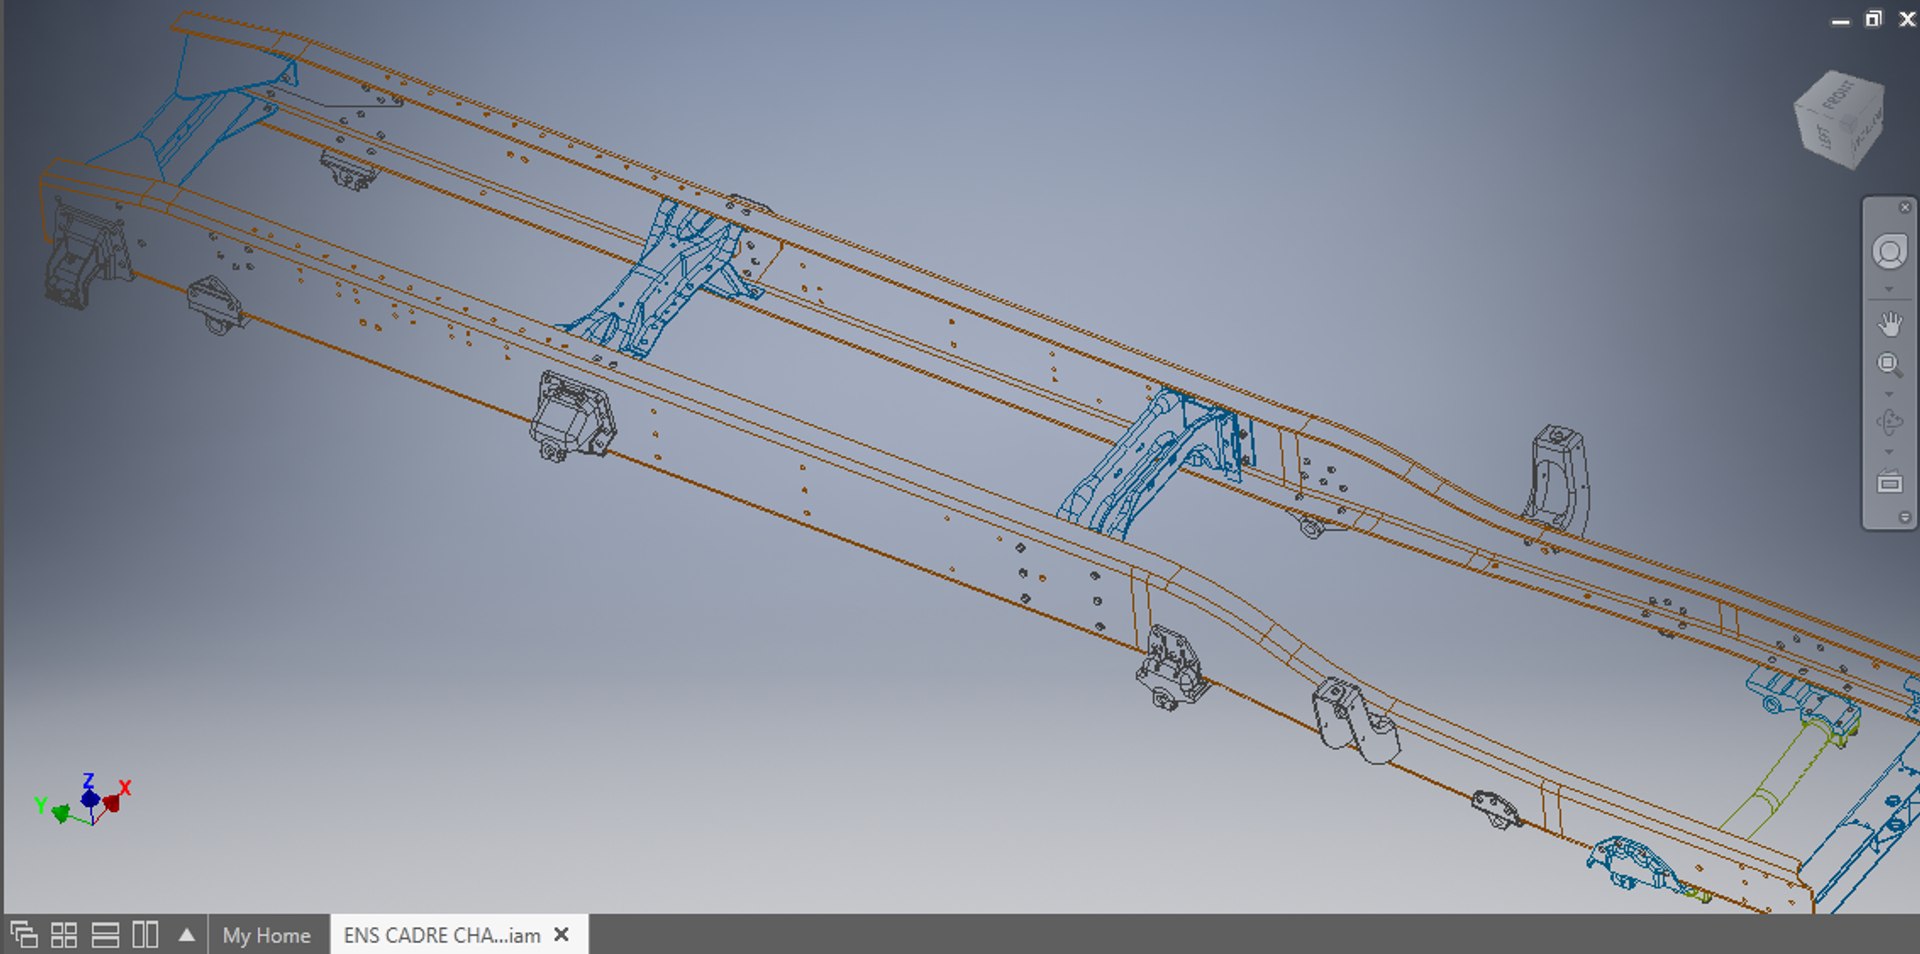Activate the Orbit tool
1920x954 pixels.
point(1889,422)
